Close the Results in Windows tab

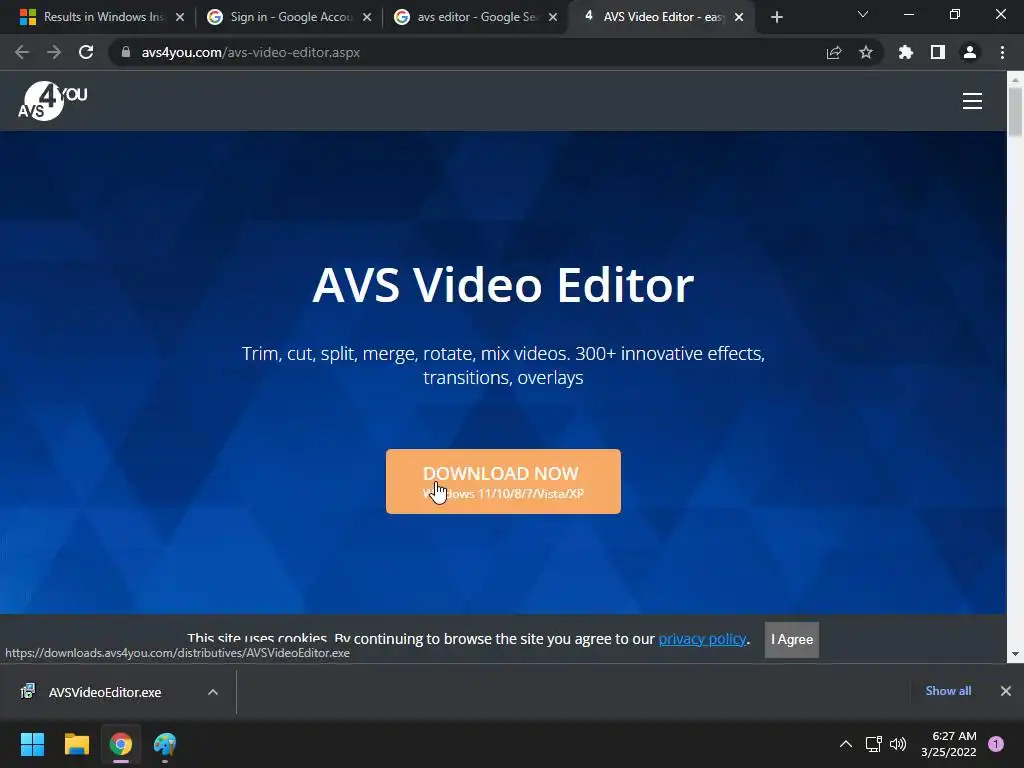(x=180, y=17)
